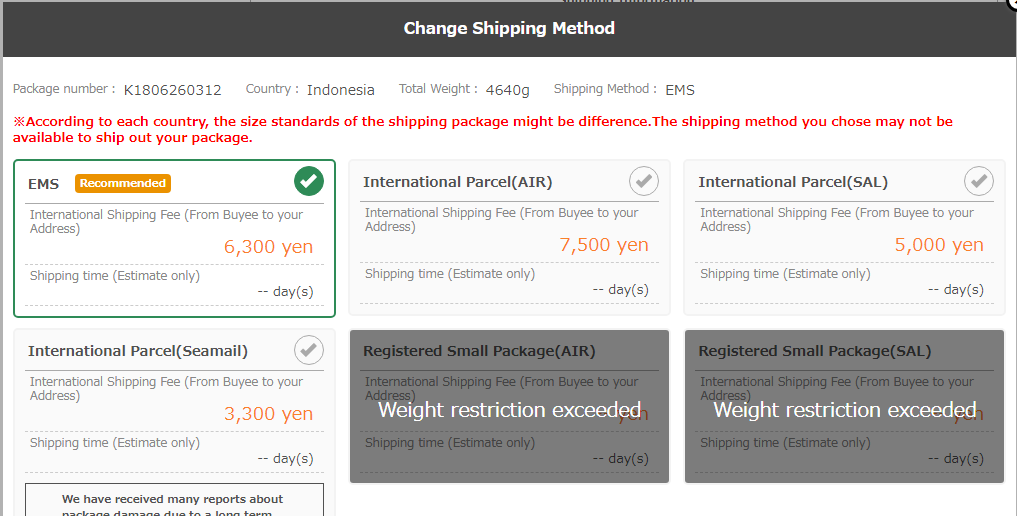Click the 6,300 yen EMS fee
This screenshot has width=1017, height=516.
pos(268,247)
